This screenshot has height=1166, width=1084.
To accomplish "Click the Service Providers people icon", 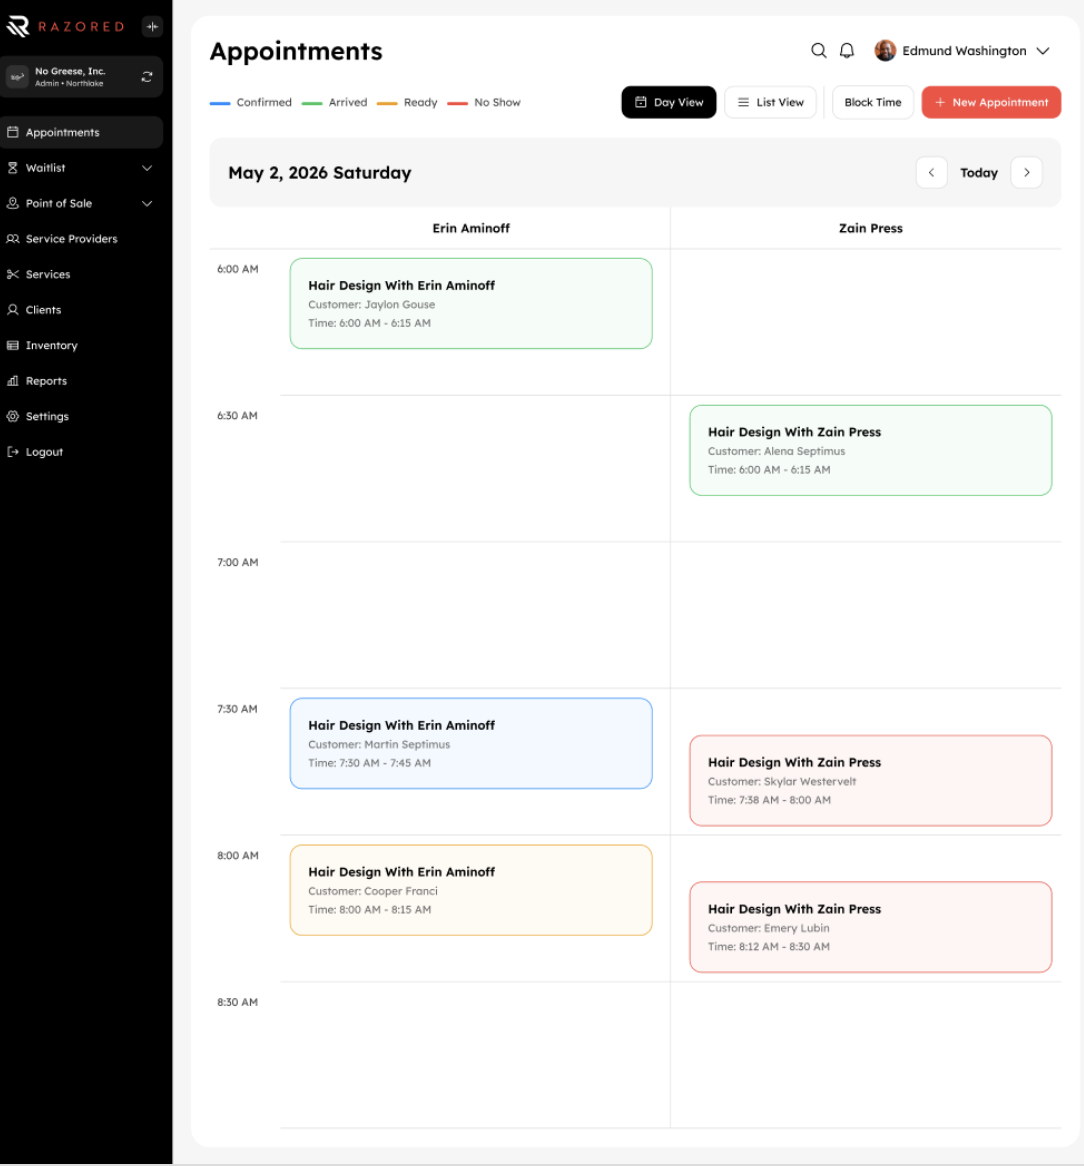I will (x=13, y=239).
